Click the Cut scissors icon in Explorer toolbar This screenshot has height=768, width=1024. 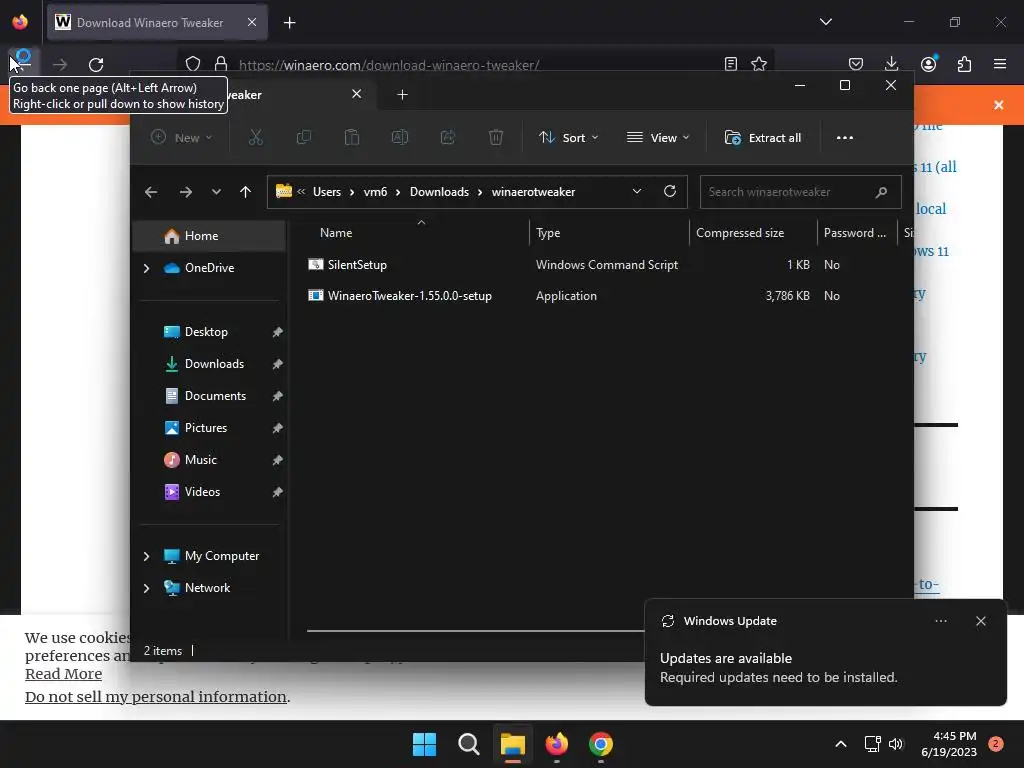click(255, 138)
